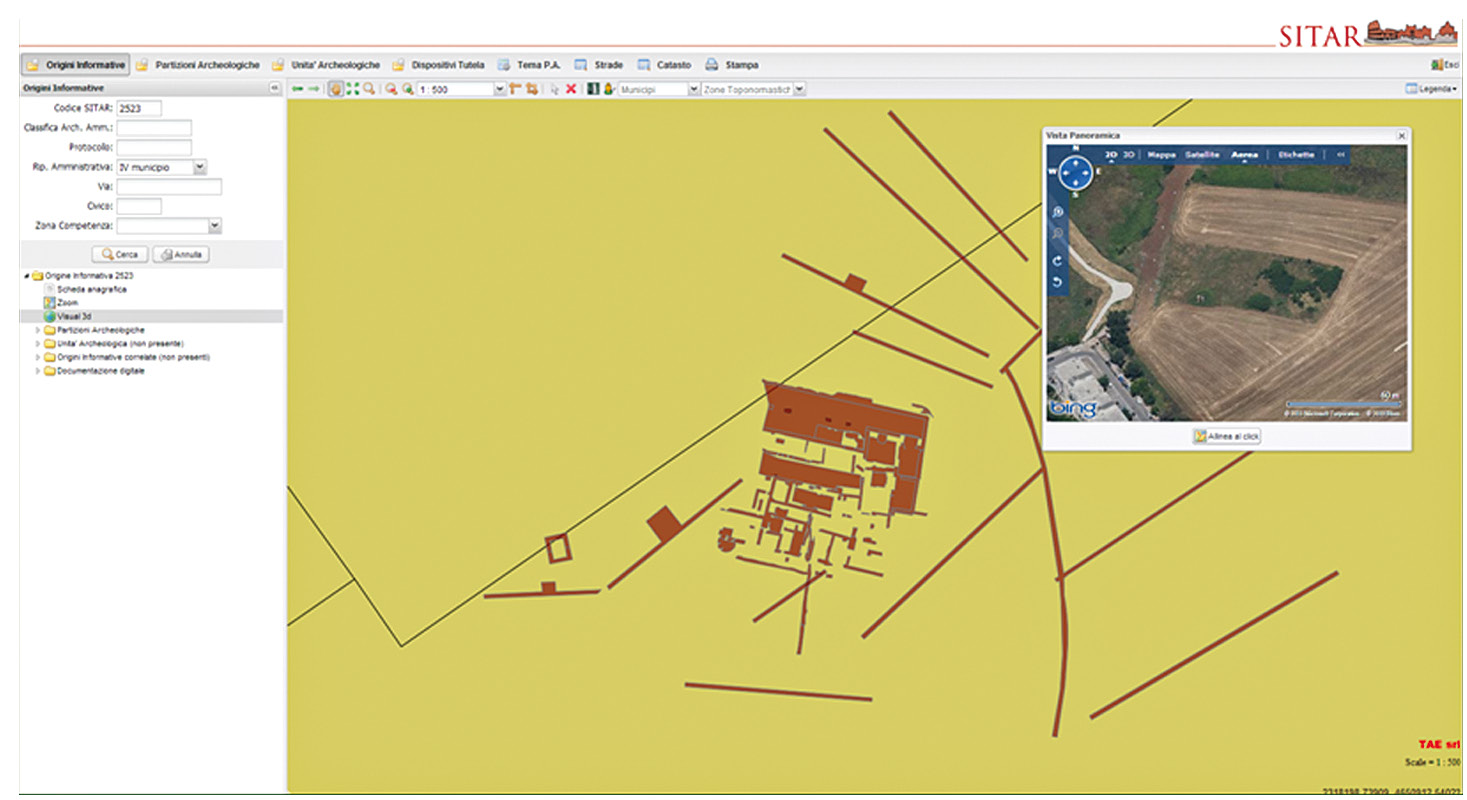This screenshot has width=1467, height=800.
Task: Open the Strade tab
Action: point(598,64)
